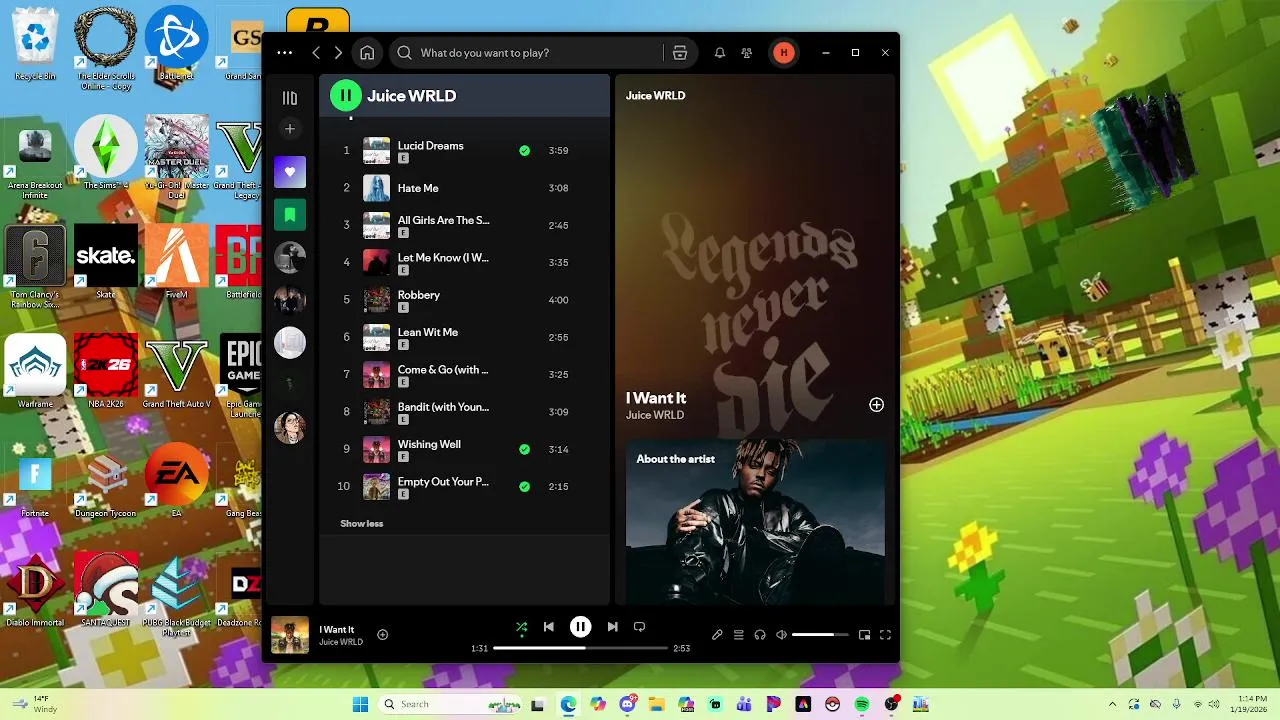
Task: Toggle saved checkmark on Lucid Dreams
Action: 524,151
